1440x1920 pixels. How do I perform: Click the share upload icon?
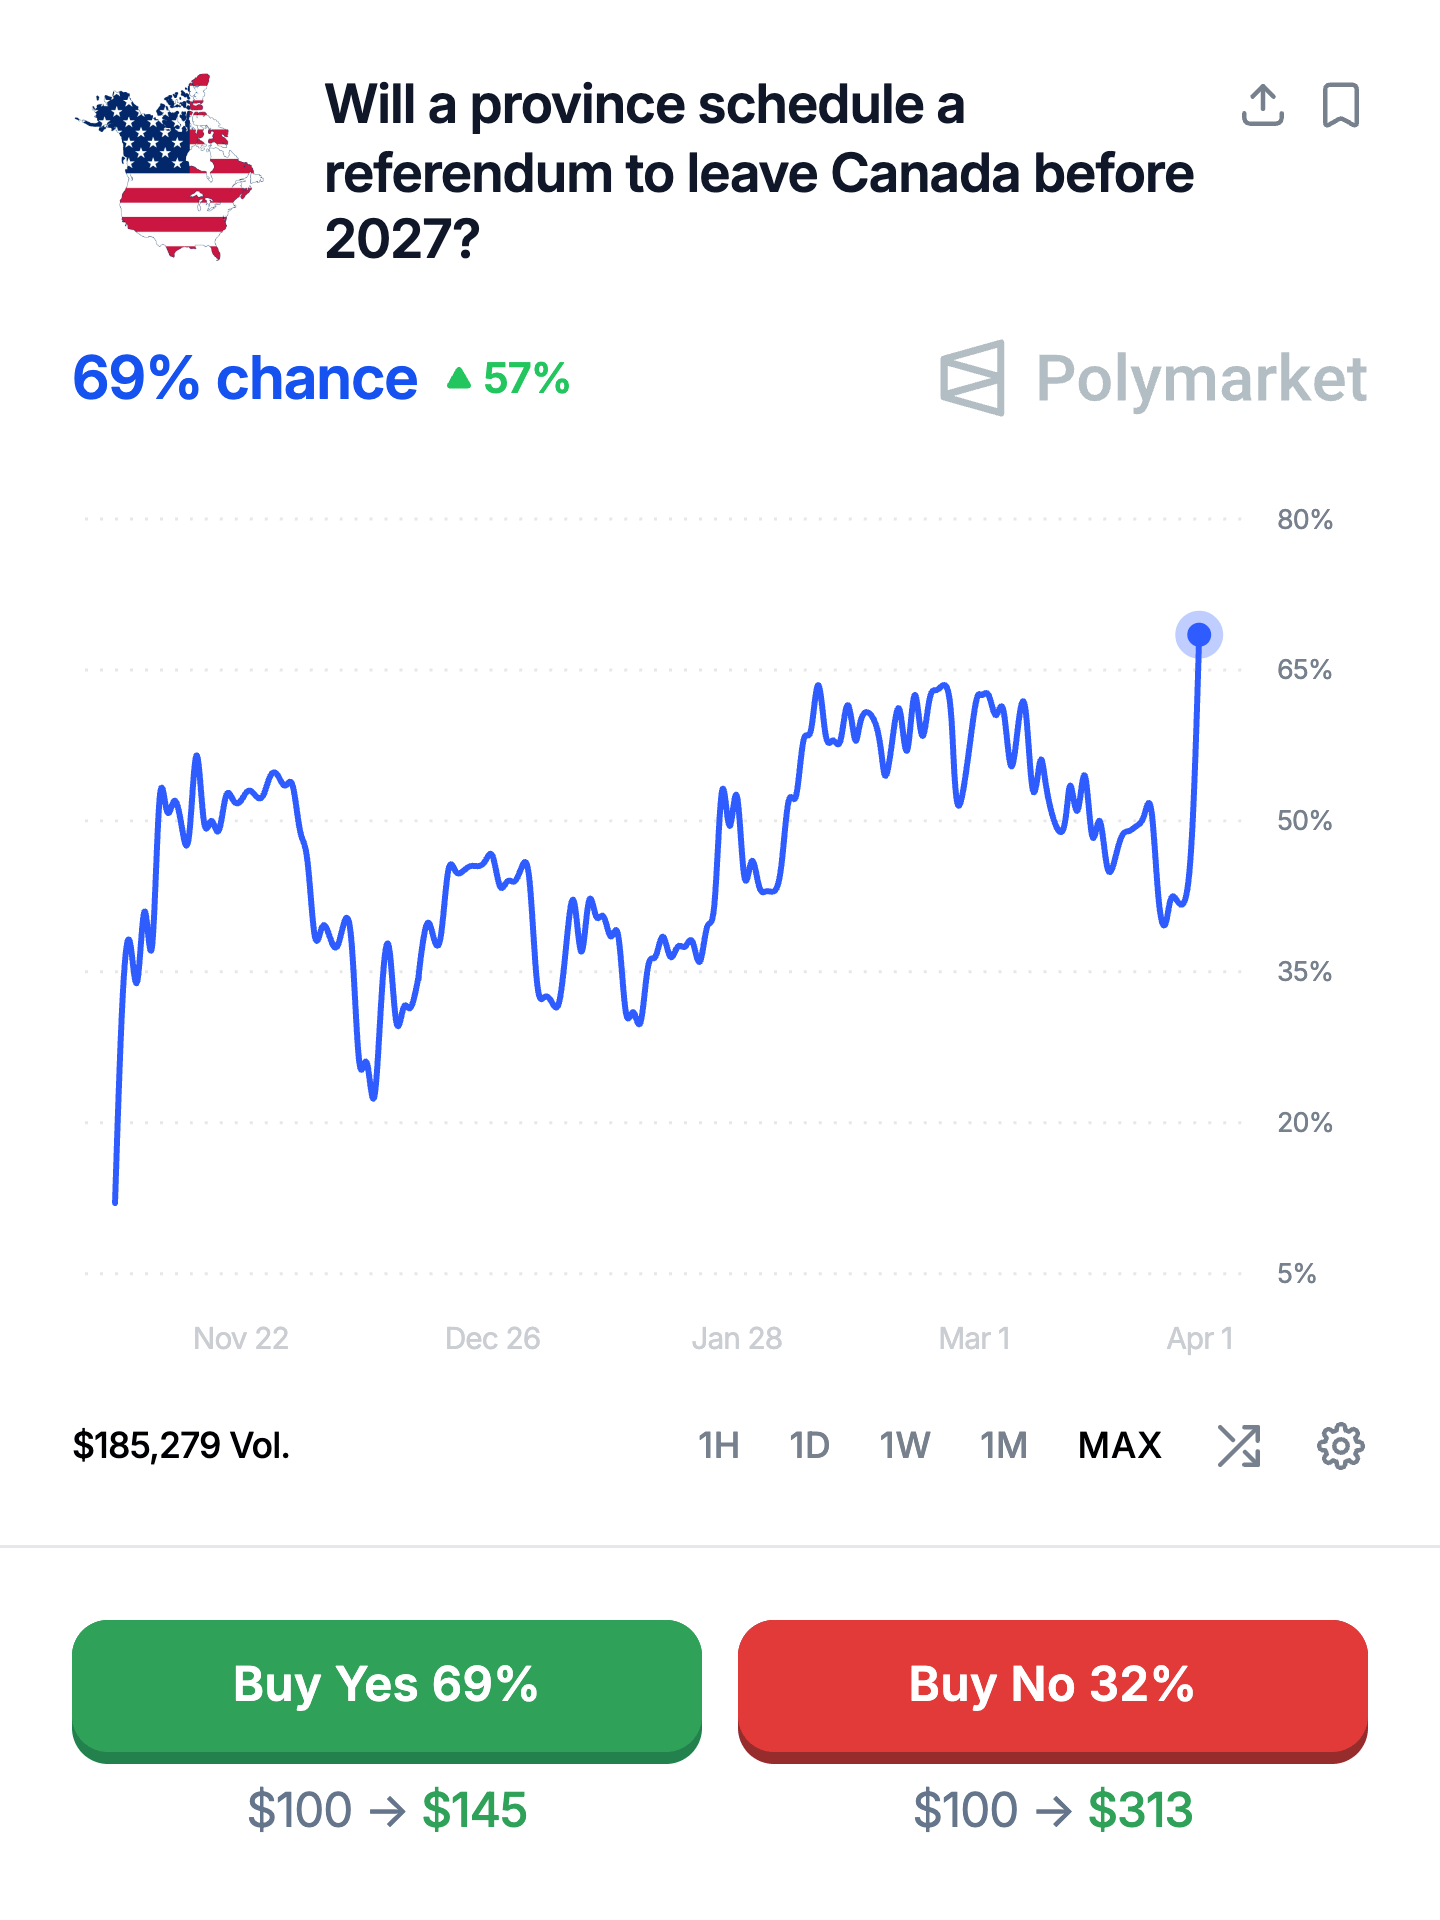click(x=1262, y=105)
